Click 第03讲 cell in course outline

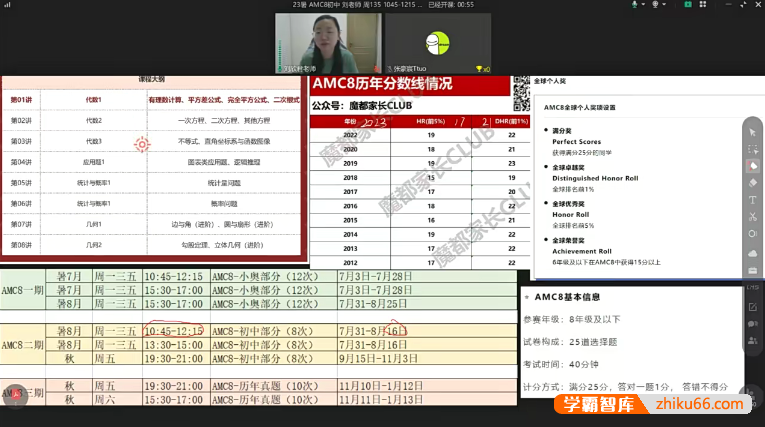(x=21, y=142)
